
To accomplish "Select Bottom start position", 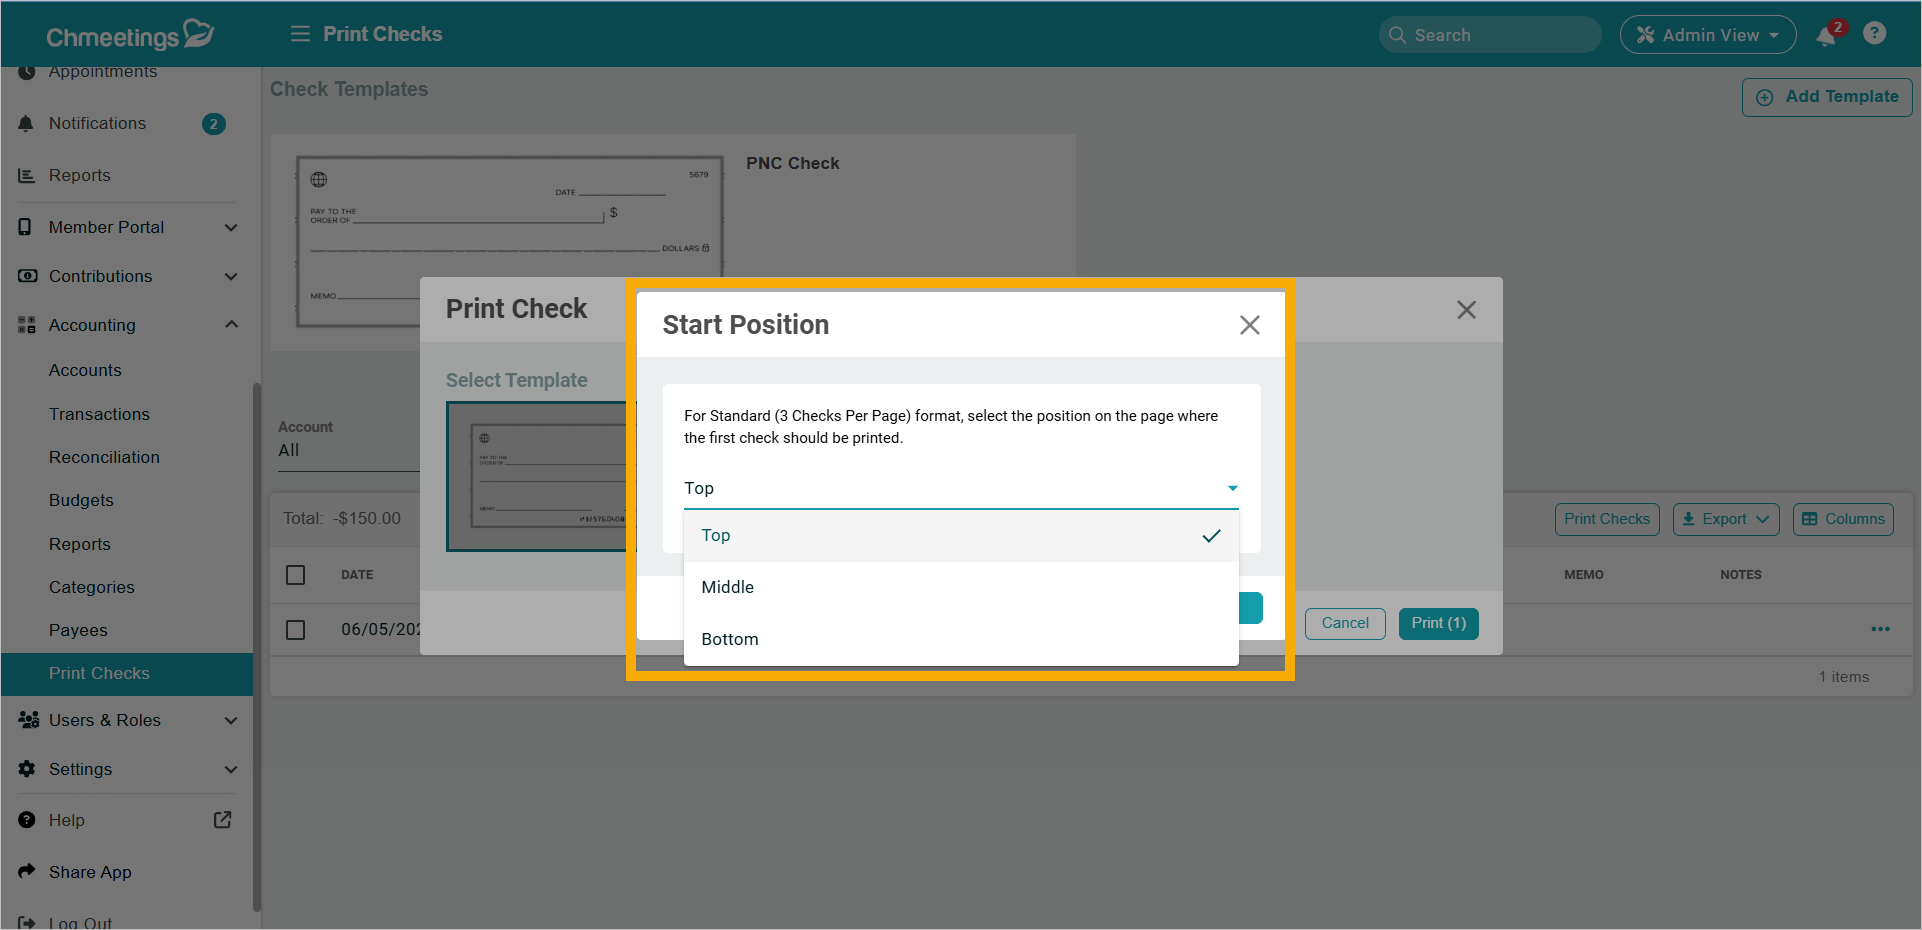I will 961,640.
